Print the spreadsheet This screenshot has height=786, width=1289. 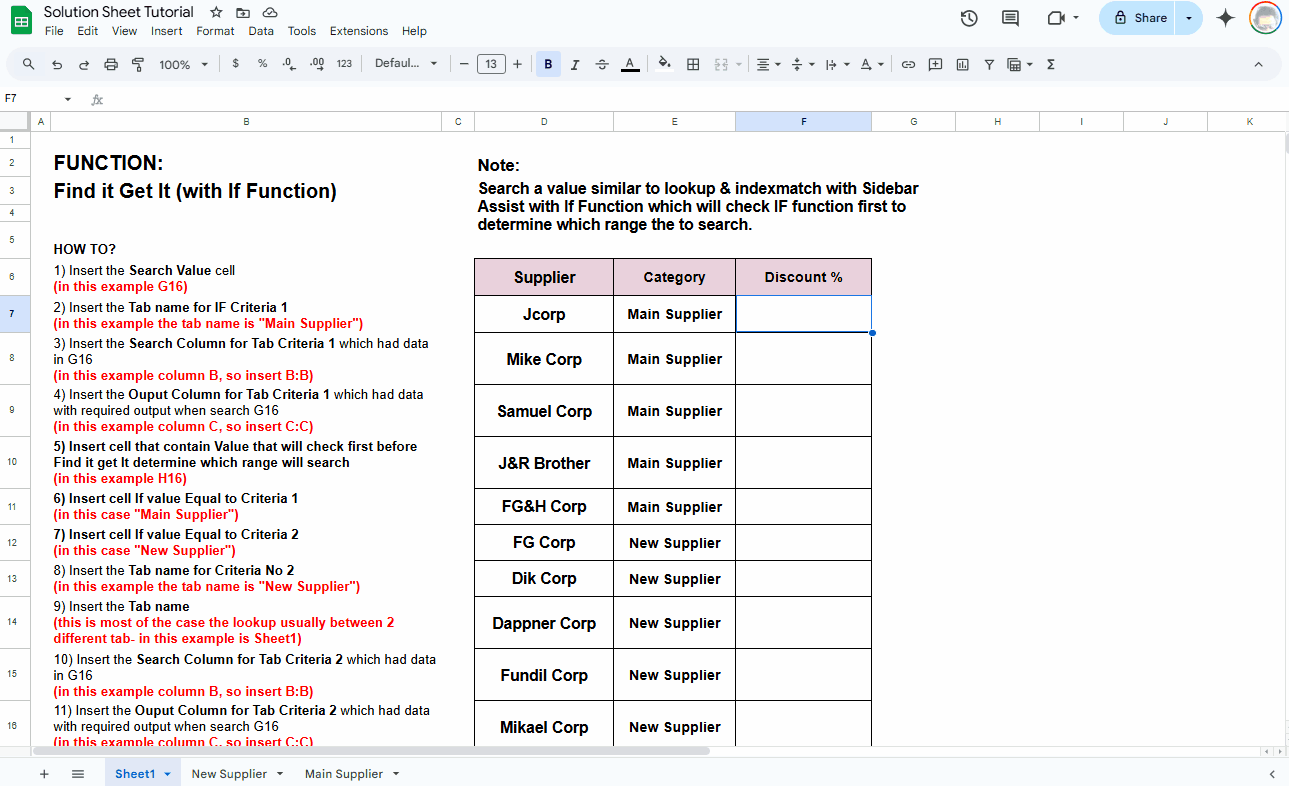pyautogui.click(x=111, y=64)
